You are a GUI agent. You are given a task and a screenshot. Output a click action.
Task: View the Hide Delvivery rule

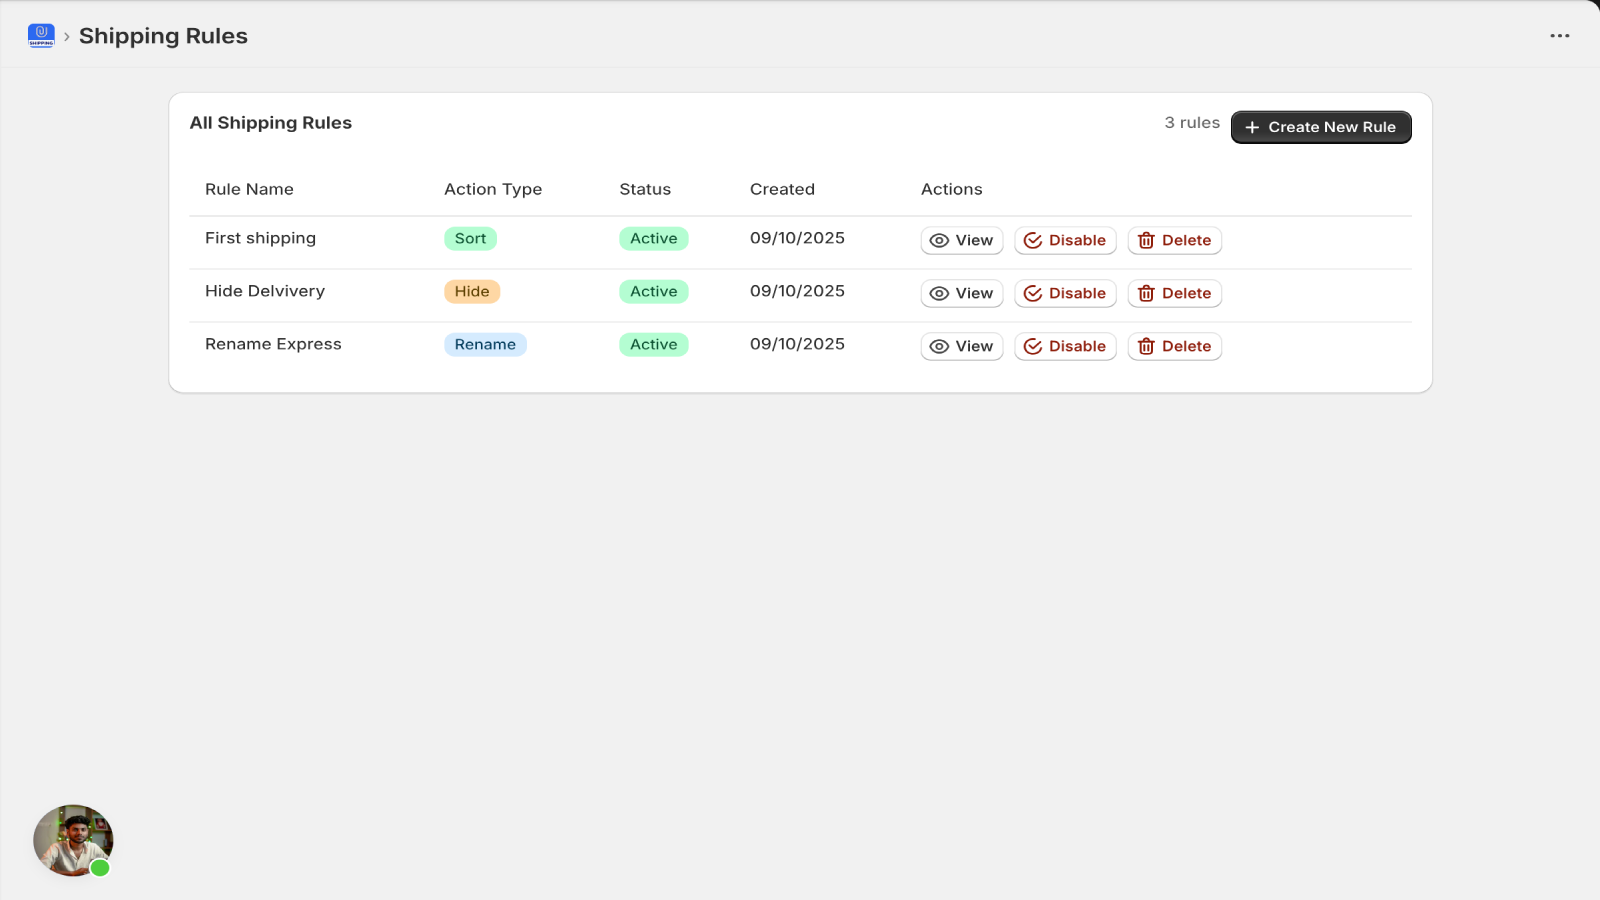pos(961,293)
